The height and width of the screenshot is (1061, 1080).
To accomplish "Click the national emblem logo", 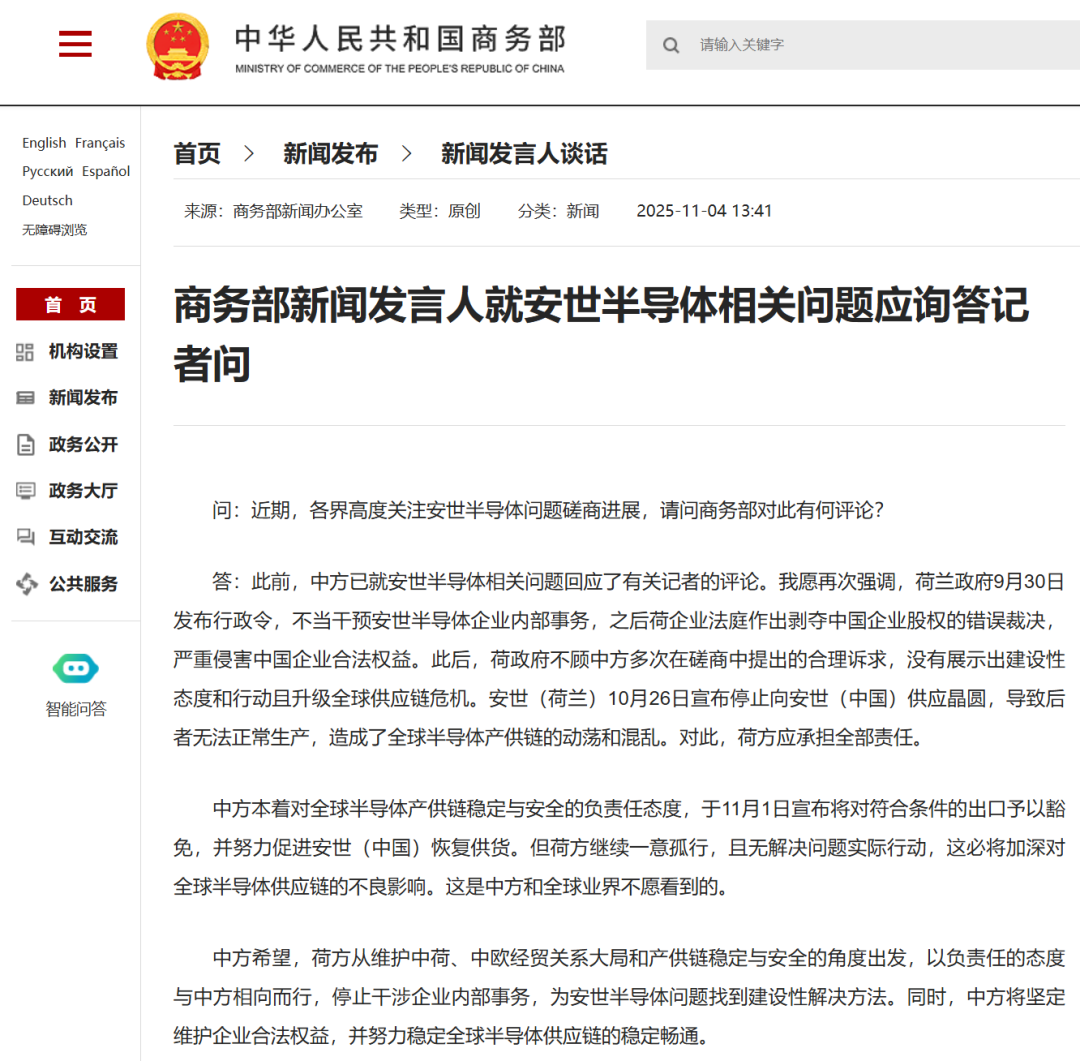I will click(178, 47).
